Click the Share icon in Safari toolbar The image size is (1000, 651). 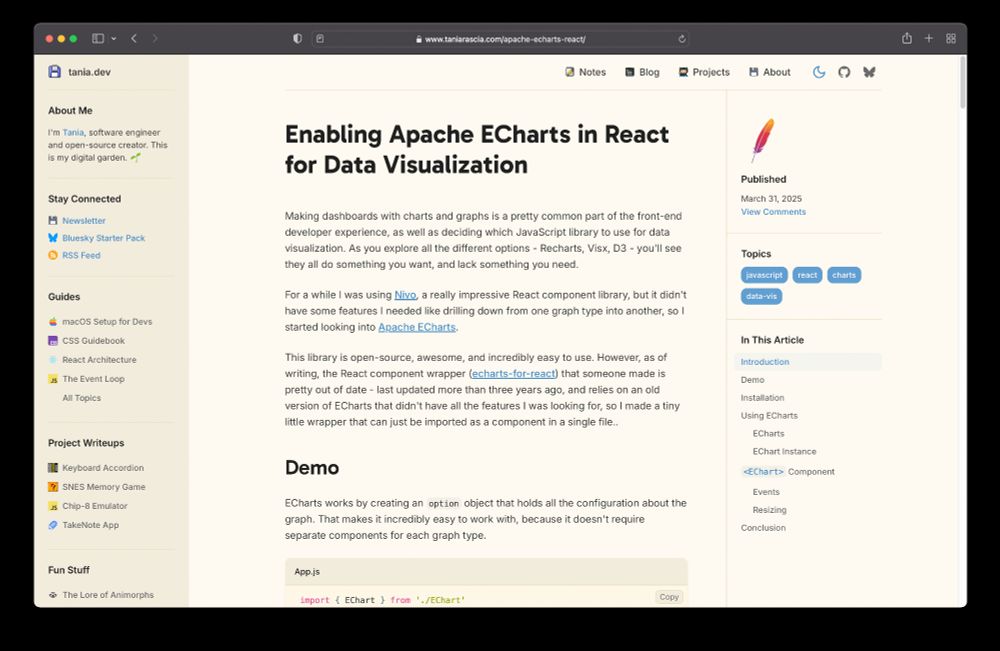click(907, 38)
